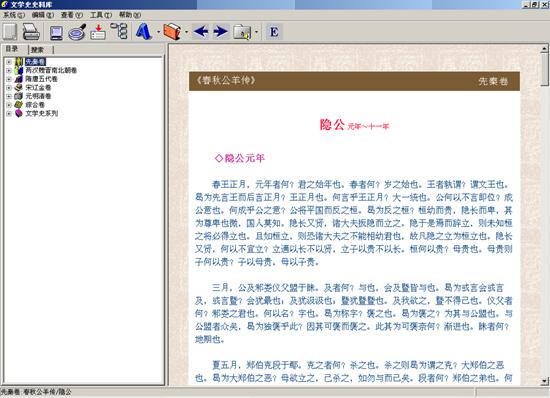Open dropdown arrow beside the folder icon
Viewport: 550px width, 398px height.
pos(256,32)
